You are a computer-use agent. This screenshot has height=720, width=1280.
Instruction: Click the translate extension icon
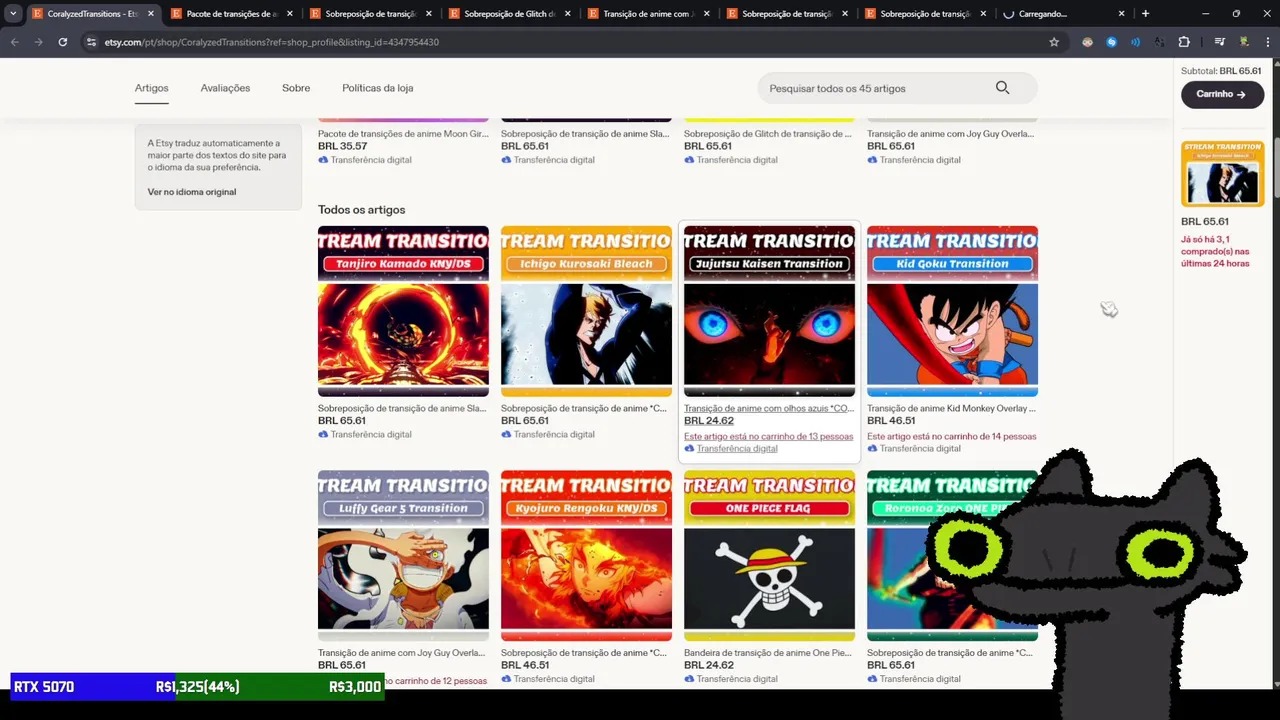1159,42
